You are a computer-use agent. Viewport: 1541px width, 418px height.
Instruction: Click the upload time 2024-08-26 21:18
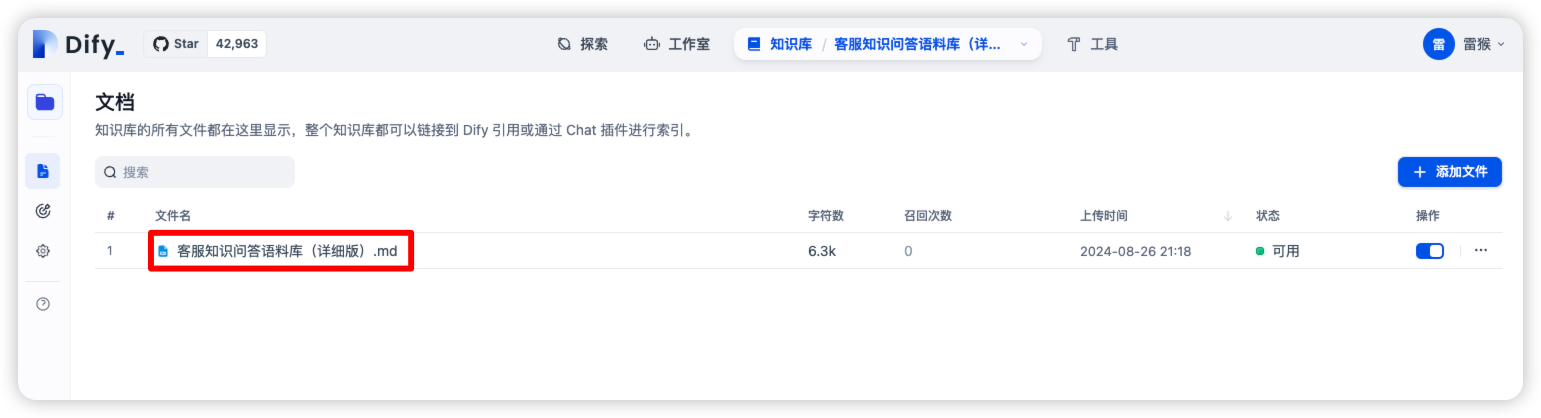(x=1135, y=252)
